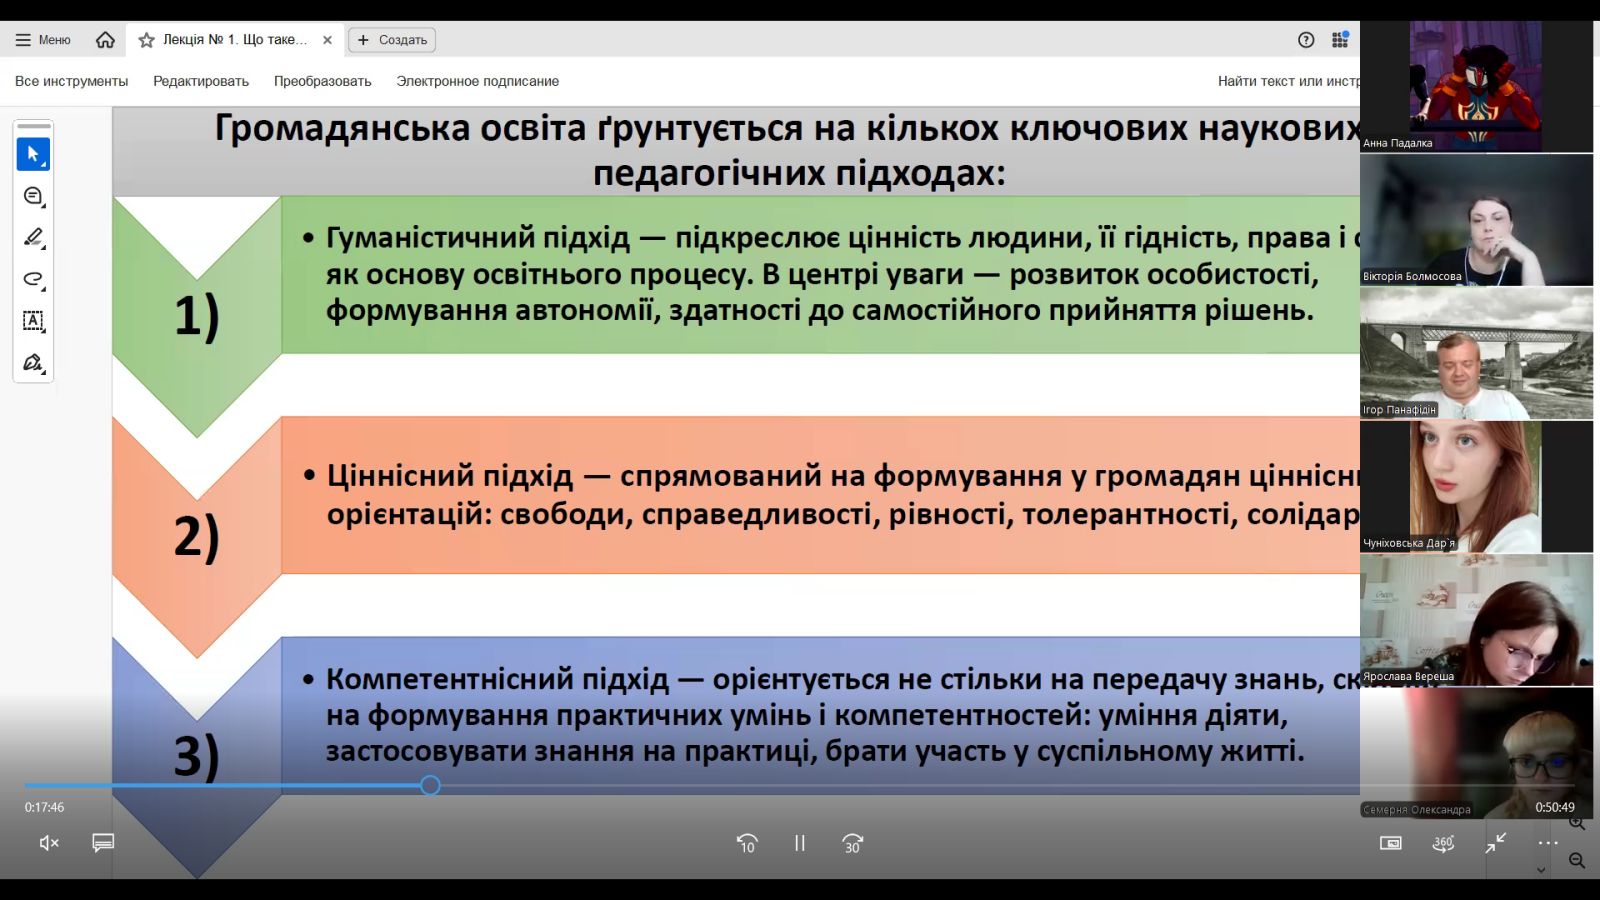Open Электронное подписание tools
This screenshot has height=900, width=1600.
pos(478,81)
